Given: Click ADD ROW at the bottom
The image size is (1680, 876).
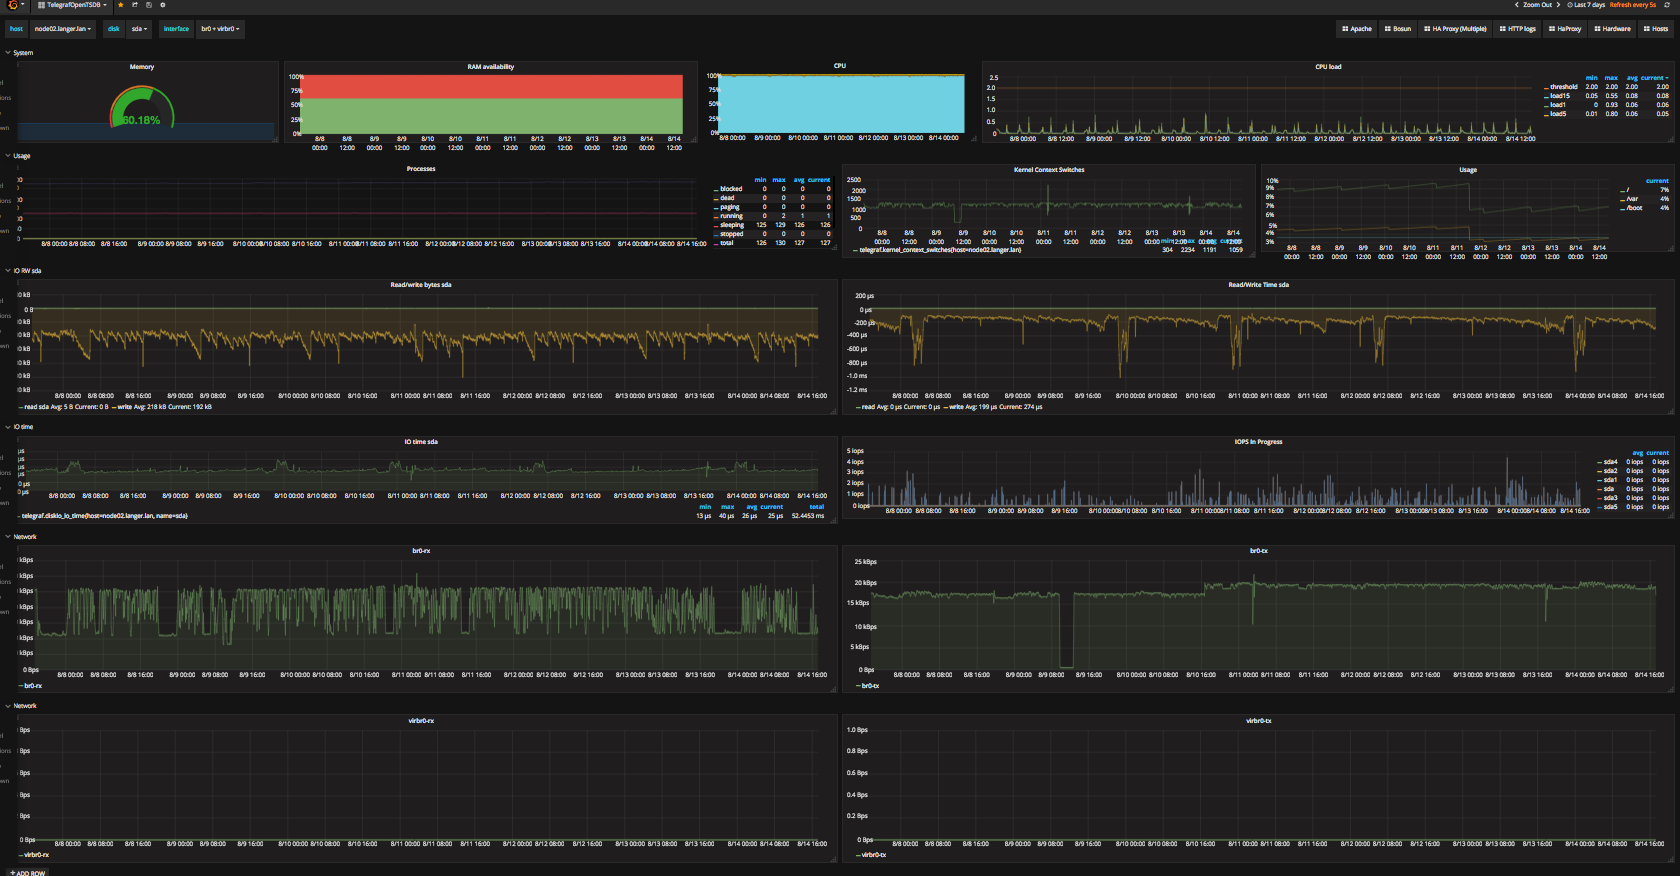Looking at the screenshot, I should [28, 873].
